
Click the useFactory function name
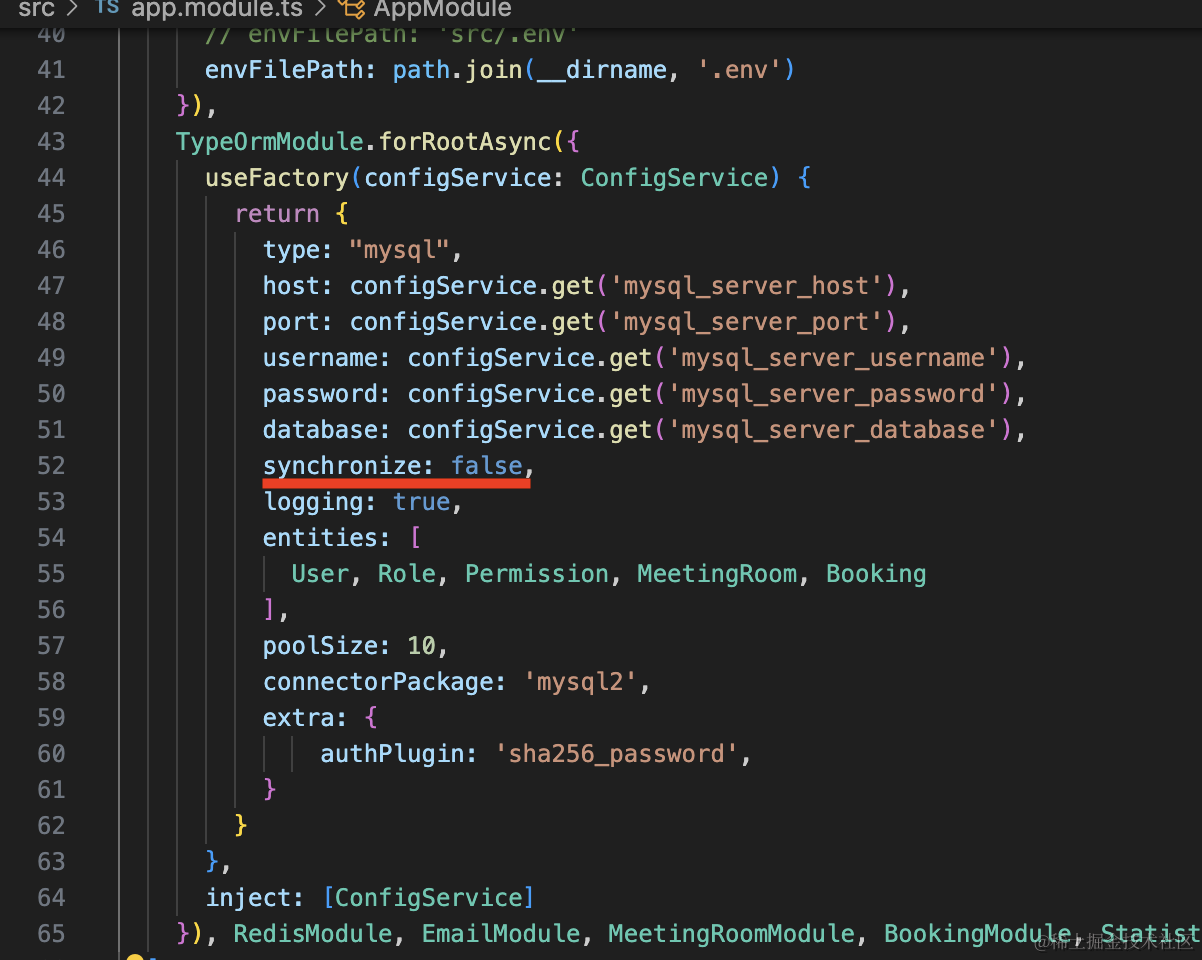tap(277, 178)
